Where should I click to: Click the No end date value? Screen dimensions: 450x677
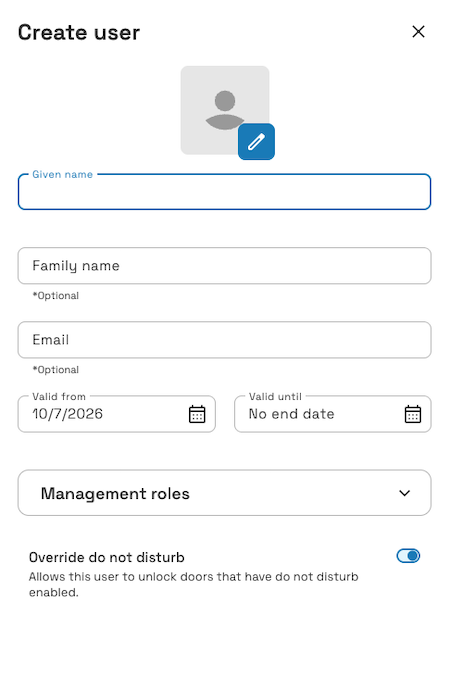click(x=292, y=414)
